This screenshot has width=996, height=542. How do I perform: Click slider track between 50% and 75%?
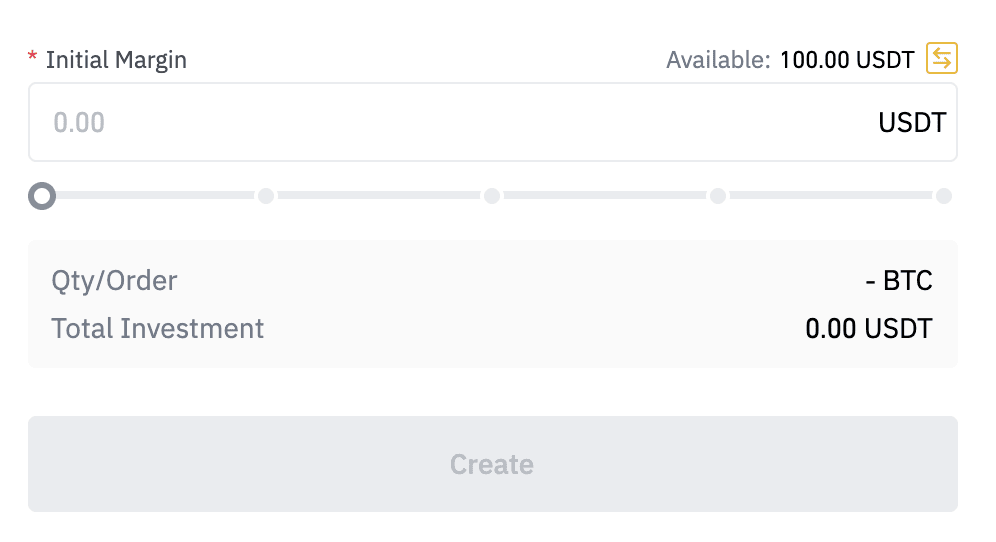coord(605,196)
